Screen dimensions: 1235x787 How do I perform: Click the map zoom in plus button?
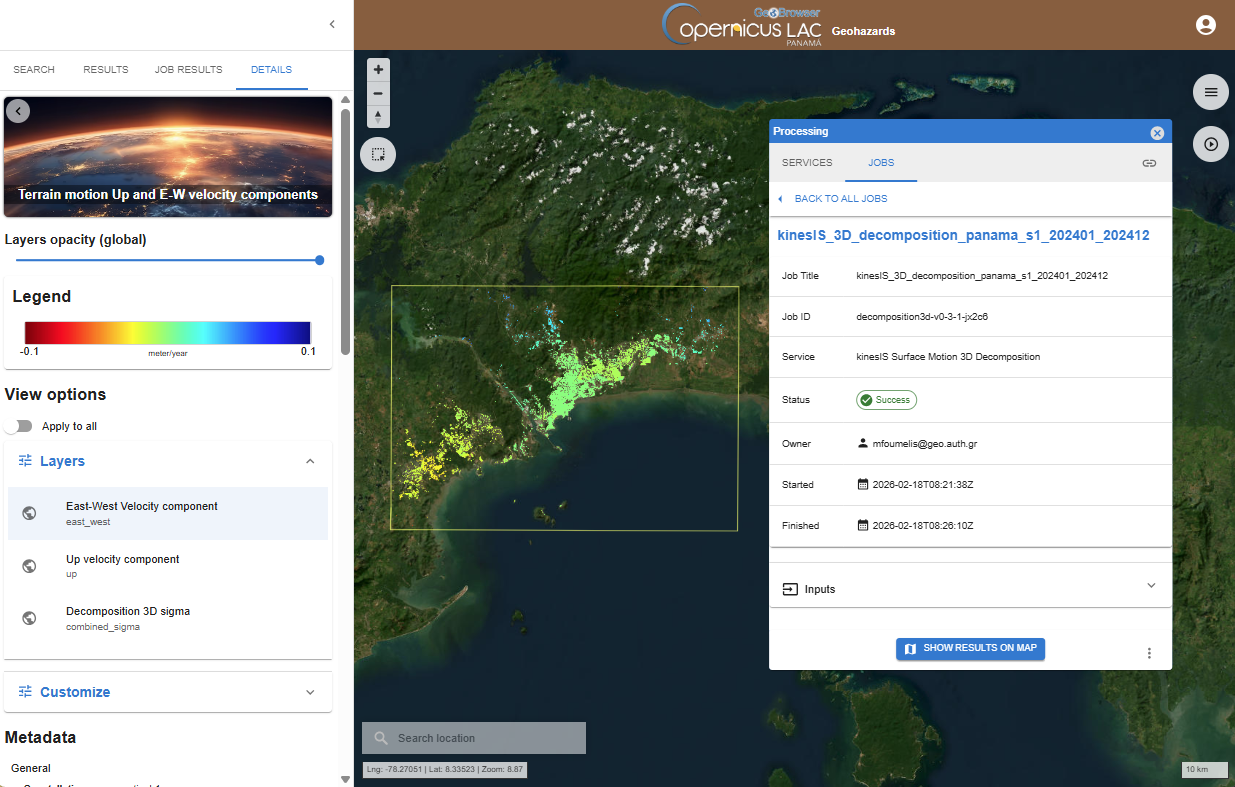click(x=378, y=70)
